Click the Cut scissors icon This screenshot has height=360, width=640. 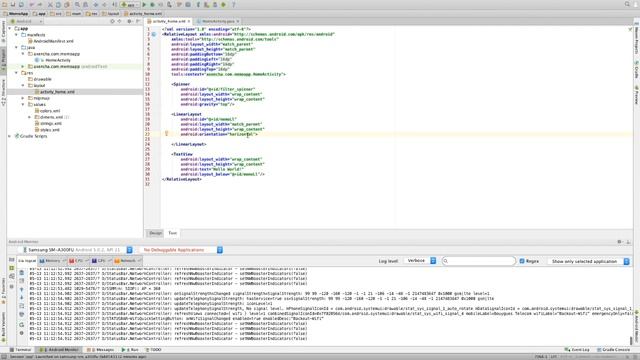[x=50, y=4]
